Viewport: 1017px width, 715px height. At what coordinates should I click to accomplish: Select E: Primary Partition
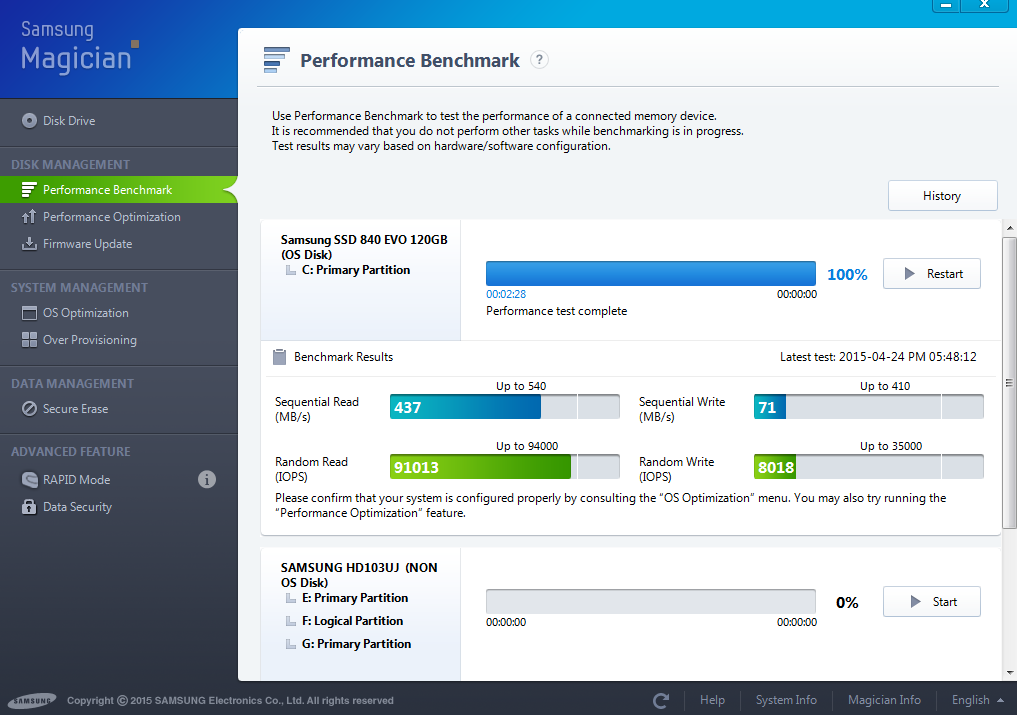click(355, 598)
